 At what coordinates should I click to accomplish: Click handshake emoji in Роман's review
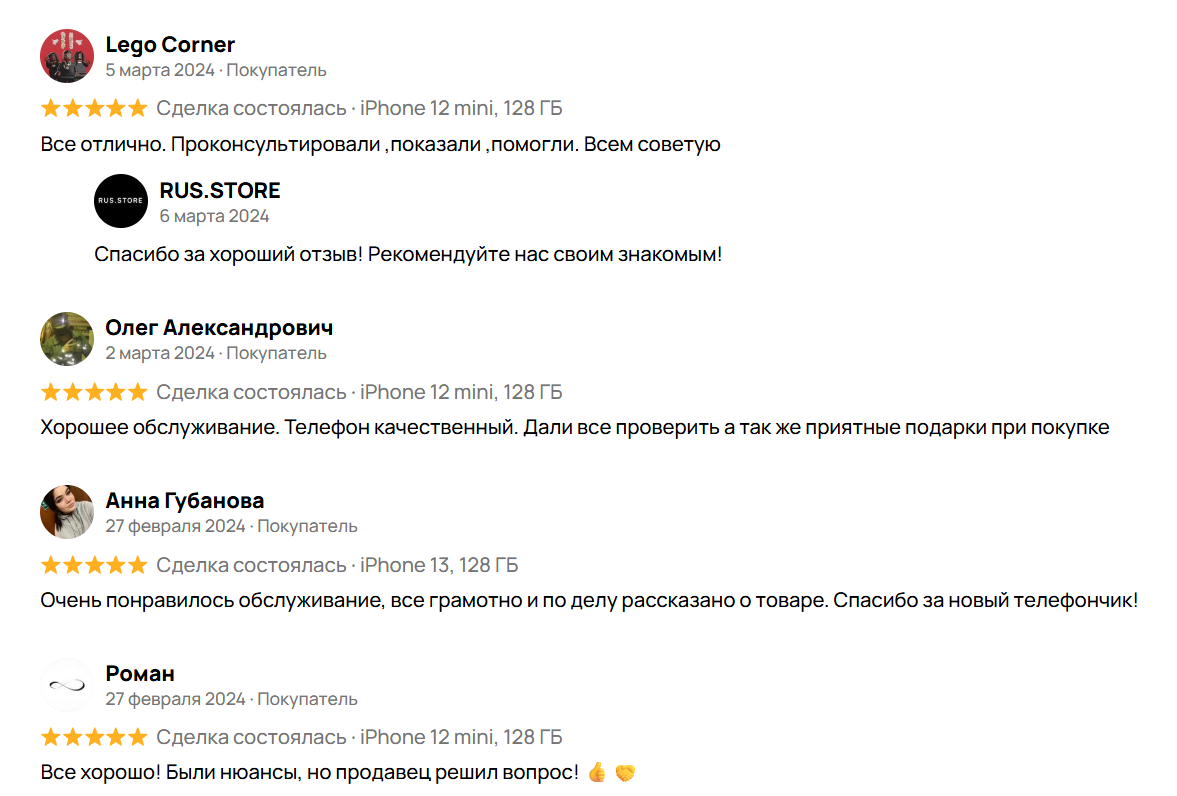[x=625, y=773]
